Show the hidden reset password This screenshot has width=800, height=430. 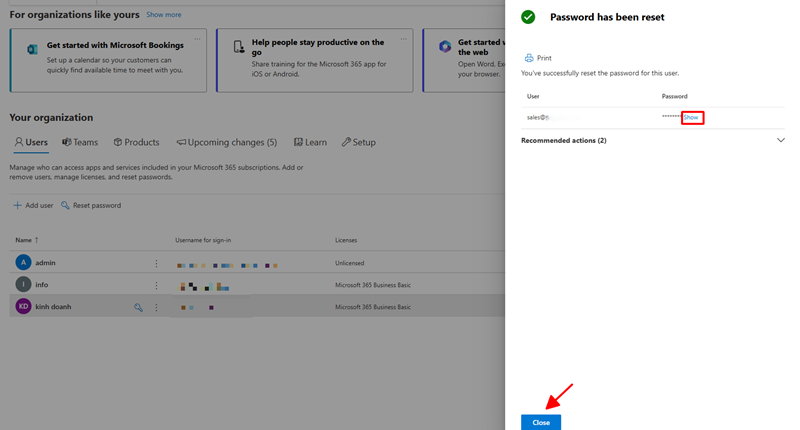coord(691,118)
